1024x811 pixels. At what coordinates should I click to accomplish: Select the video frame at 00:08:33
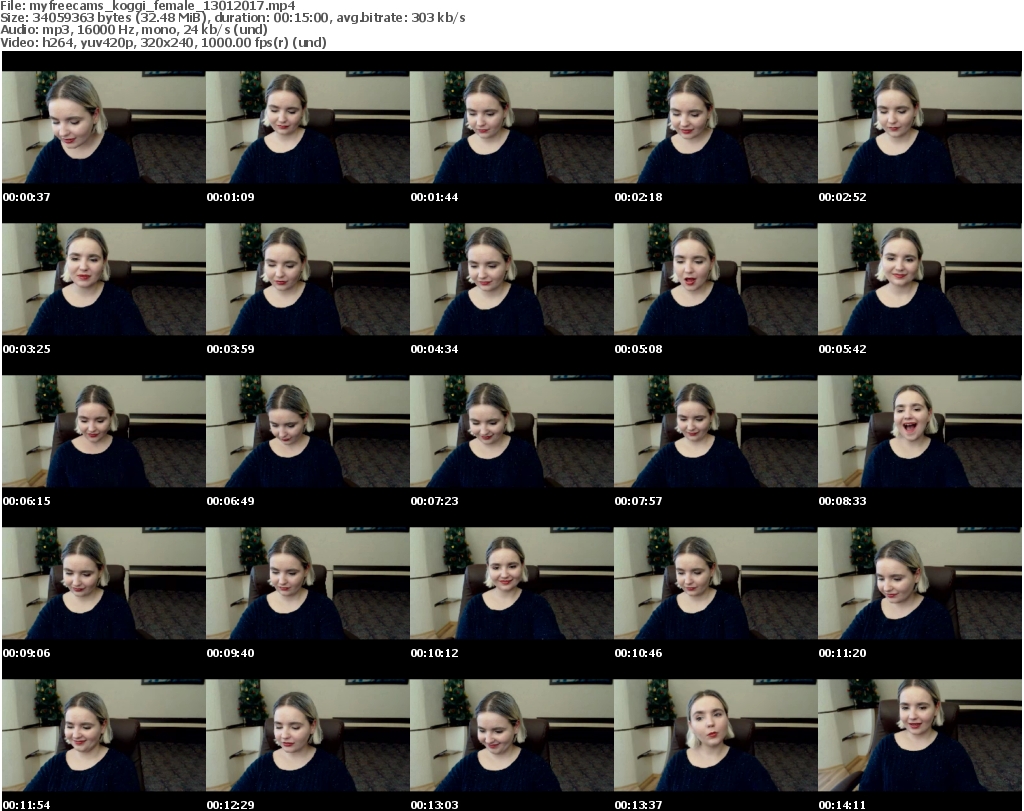point(920,431)
